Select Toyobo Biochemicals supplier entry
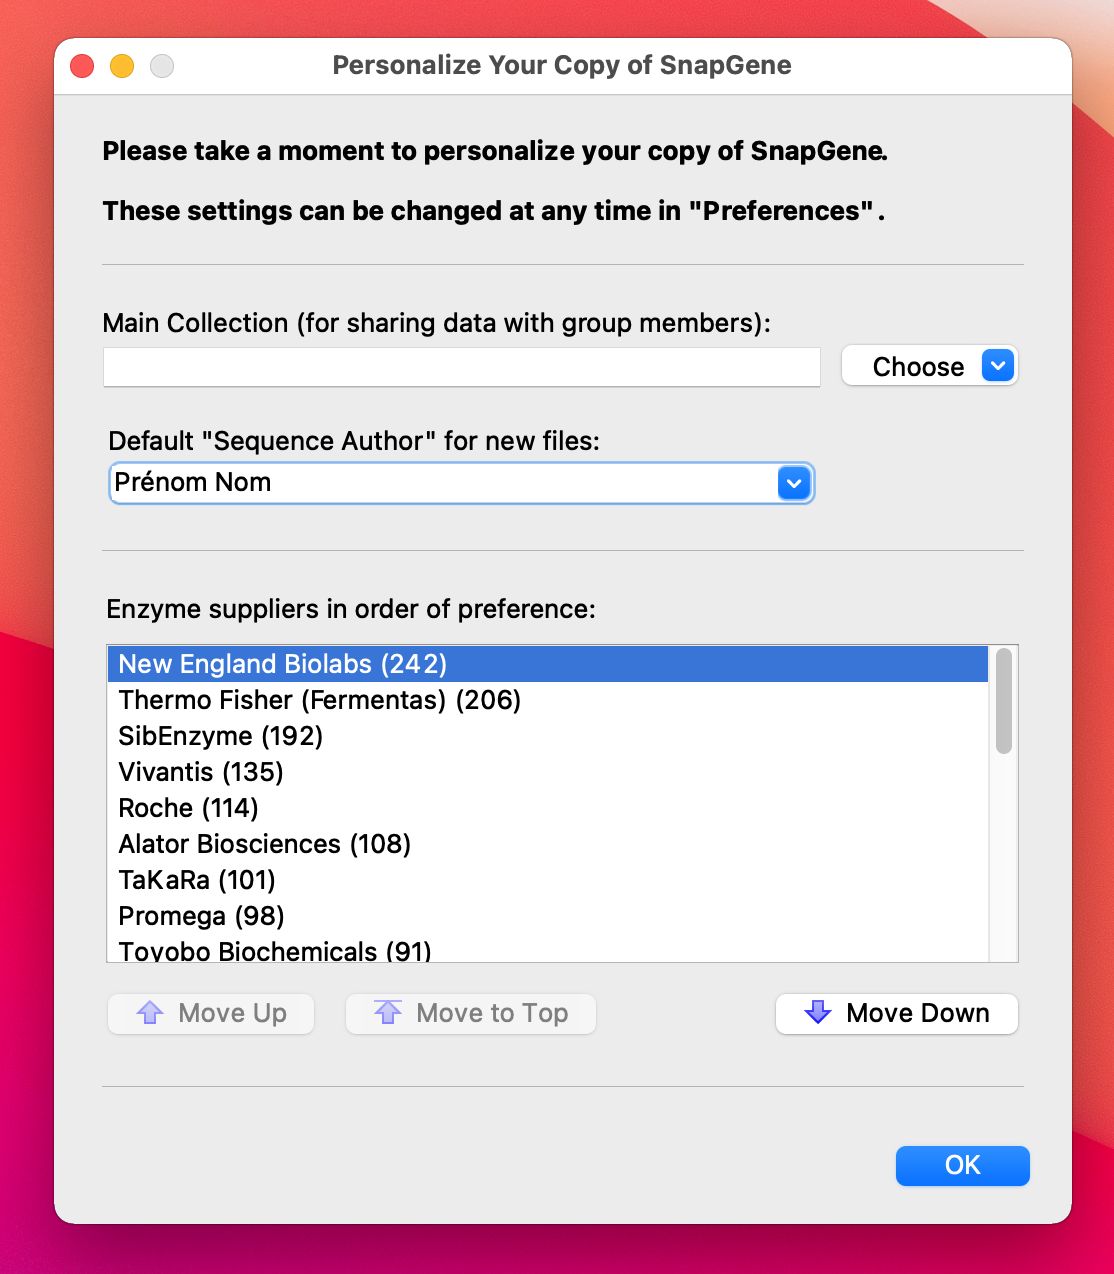1114x1274 pixels. click(275, 950)
